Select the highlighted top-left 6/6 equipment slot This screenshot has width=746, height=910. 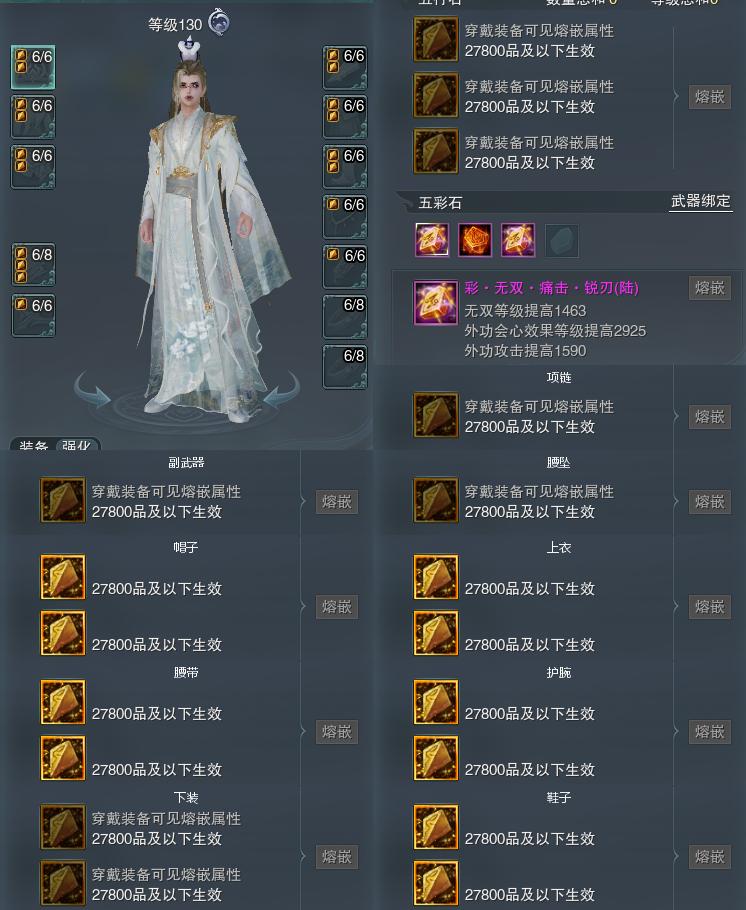(33, 67)
